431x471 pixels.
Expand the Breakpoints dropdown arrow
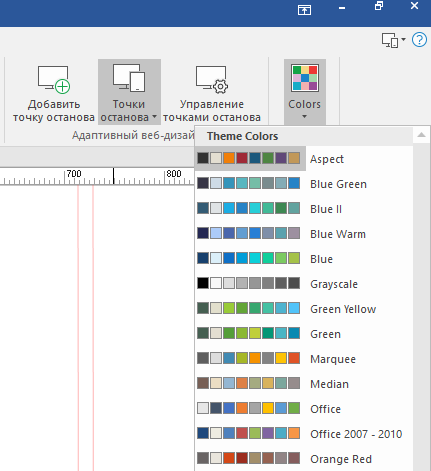click(x=154, y=117)
